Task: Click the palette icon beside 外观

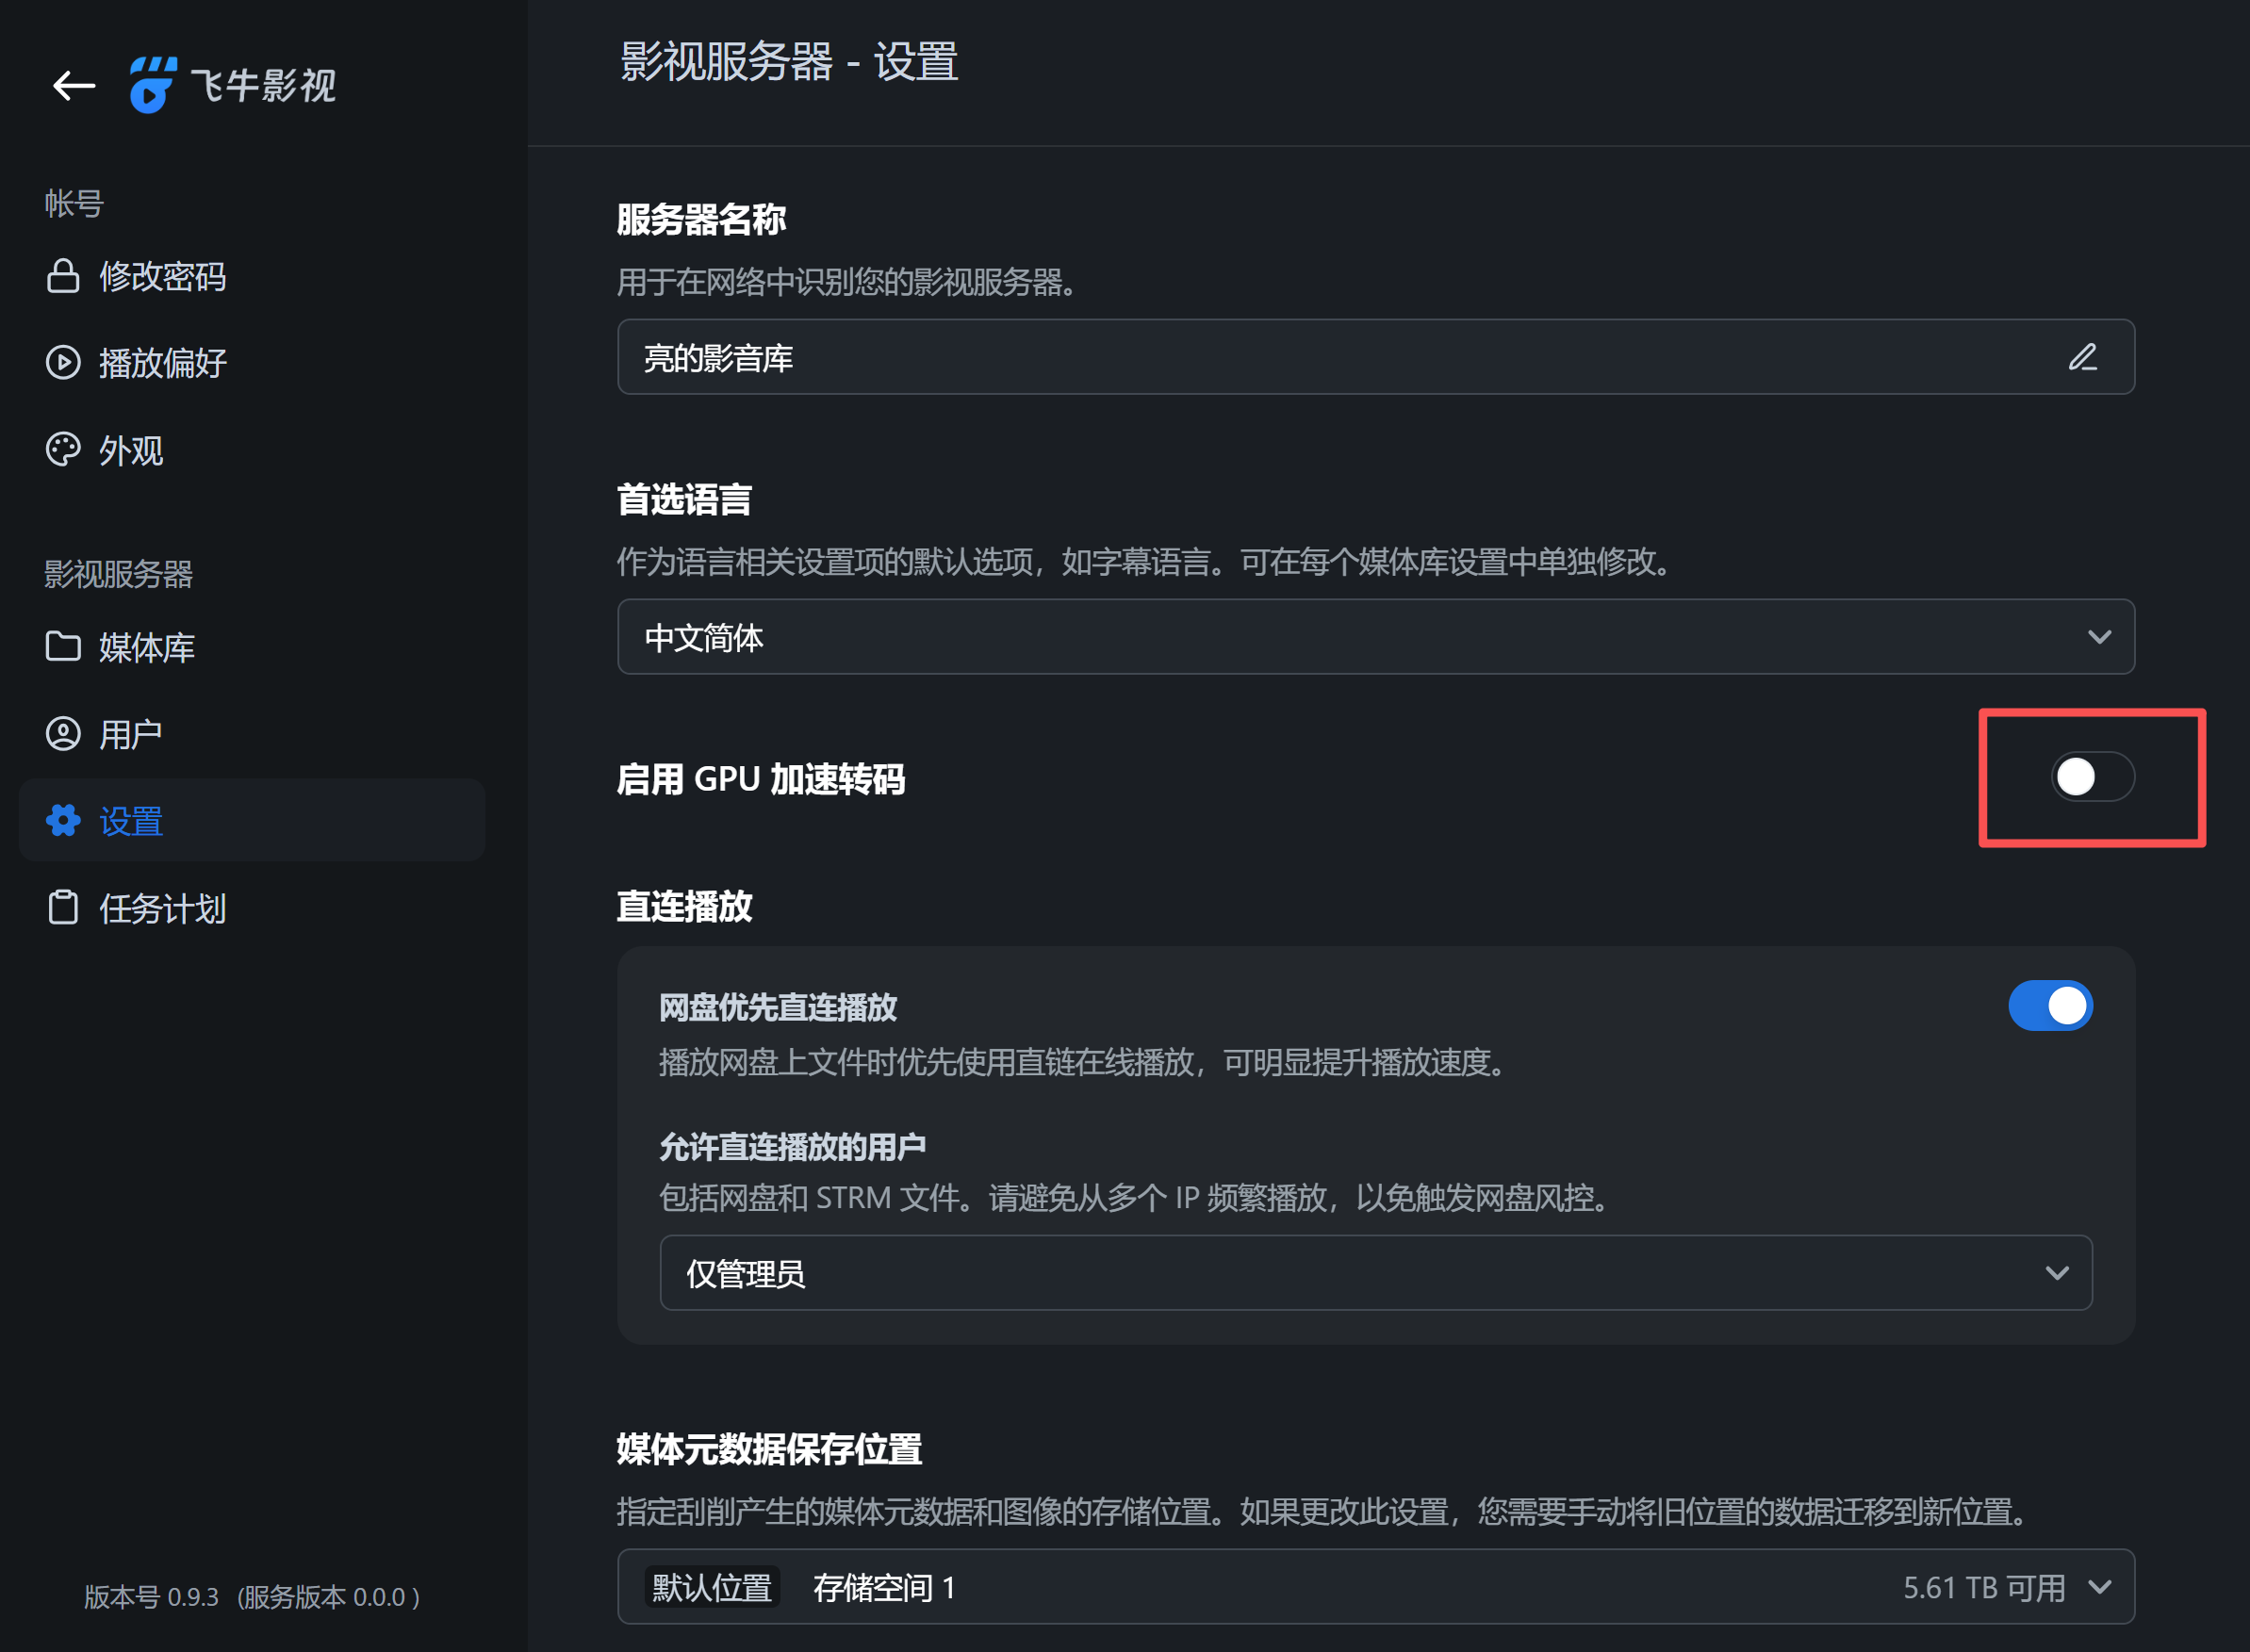Action: tap(63, 449)
